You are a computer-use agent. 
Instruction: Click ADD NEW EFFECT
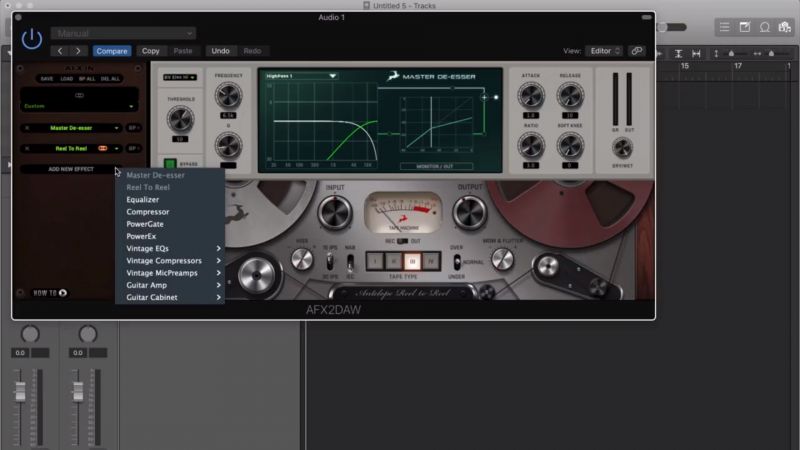(71, 169)
